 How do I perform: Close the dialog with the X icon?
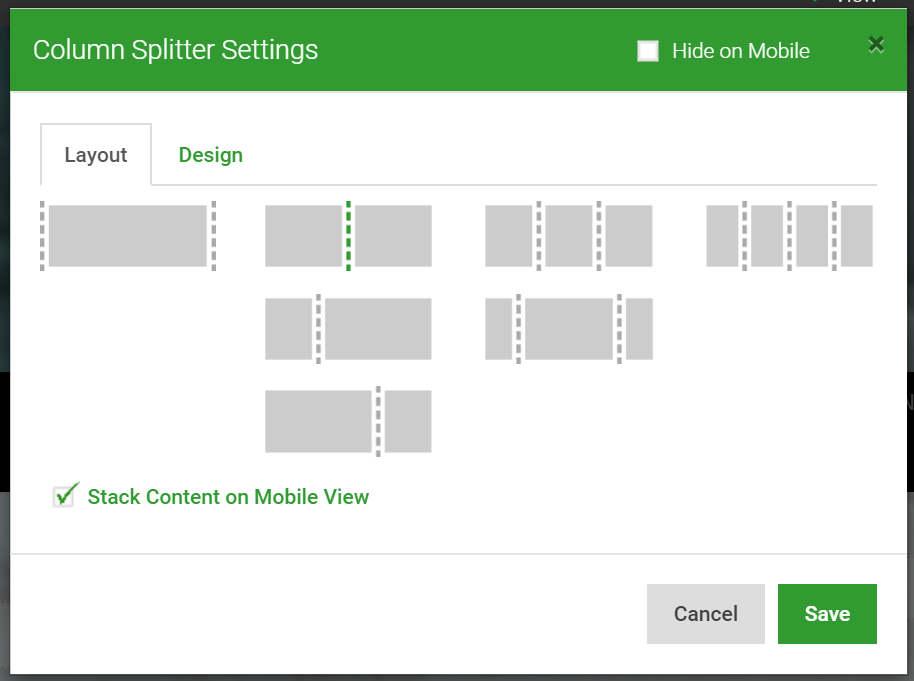pyautogui.click(x=876, y=44)
